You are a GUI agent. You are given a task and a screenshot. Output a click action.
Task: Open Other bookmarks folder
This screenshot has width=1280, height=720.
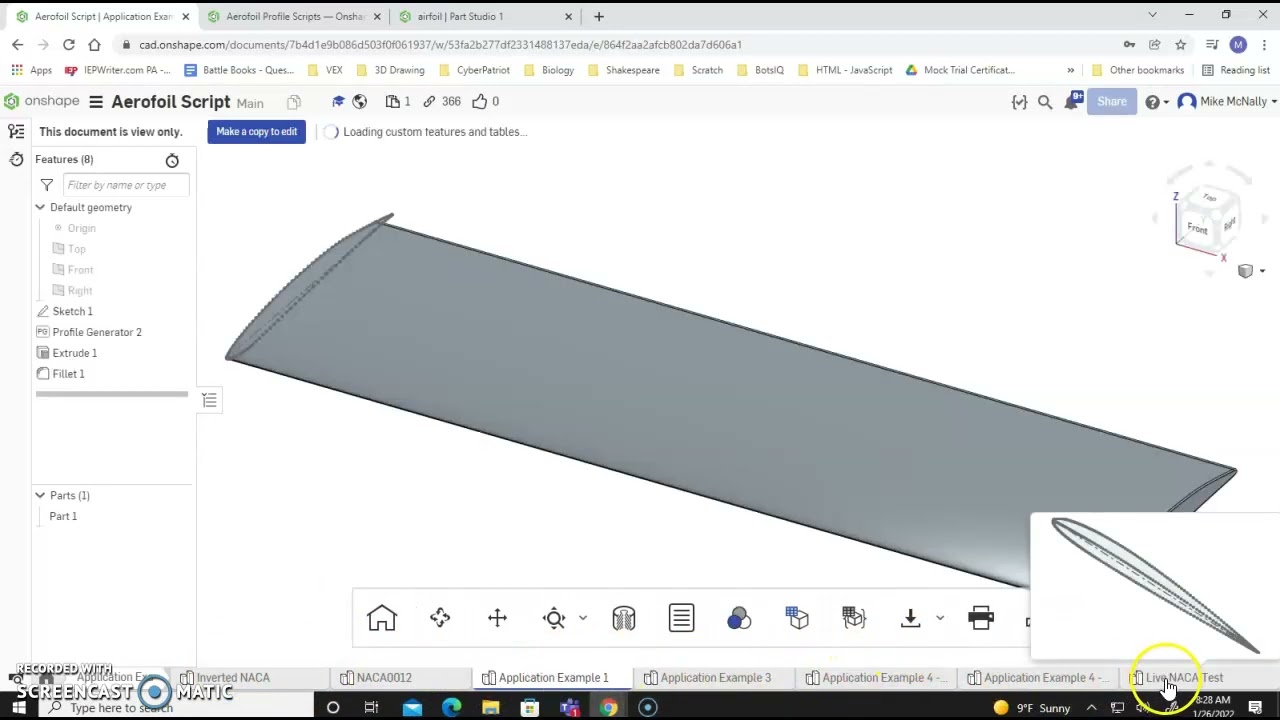point(1138,70)
